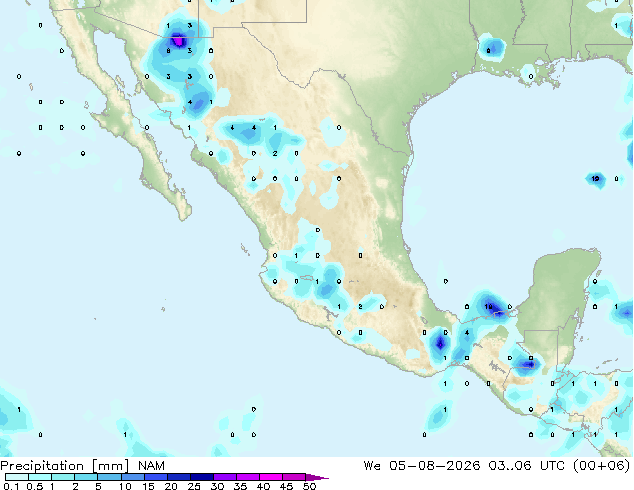The image size is (634, 490).
Task: Click the "(00+06)" forecast offset text
Action: [602, 466]
